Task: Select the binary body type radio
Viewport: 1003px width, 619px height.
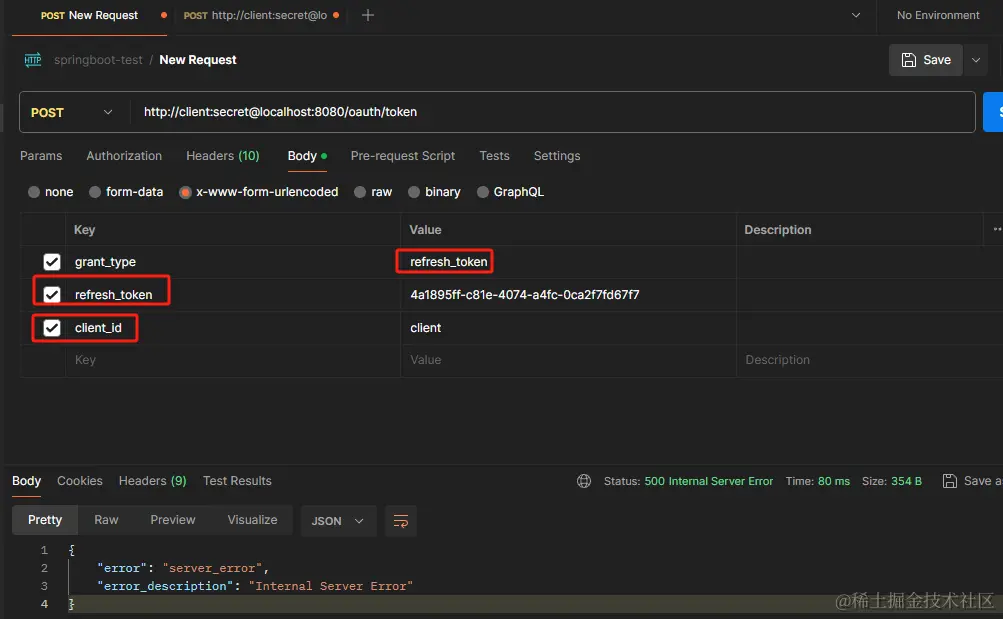Action: click(x=414, y=192)
